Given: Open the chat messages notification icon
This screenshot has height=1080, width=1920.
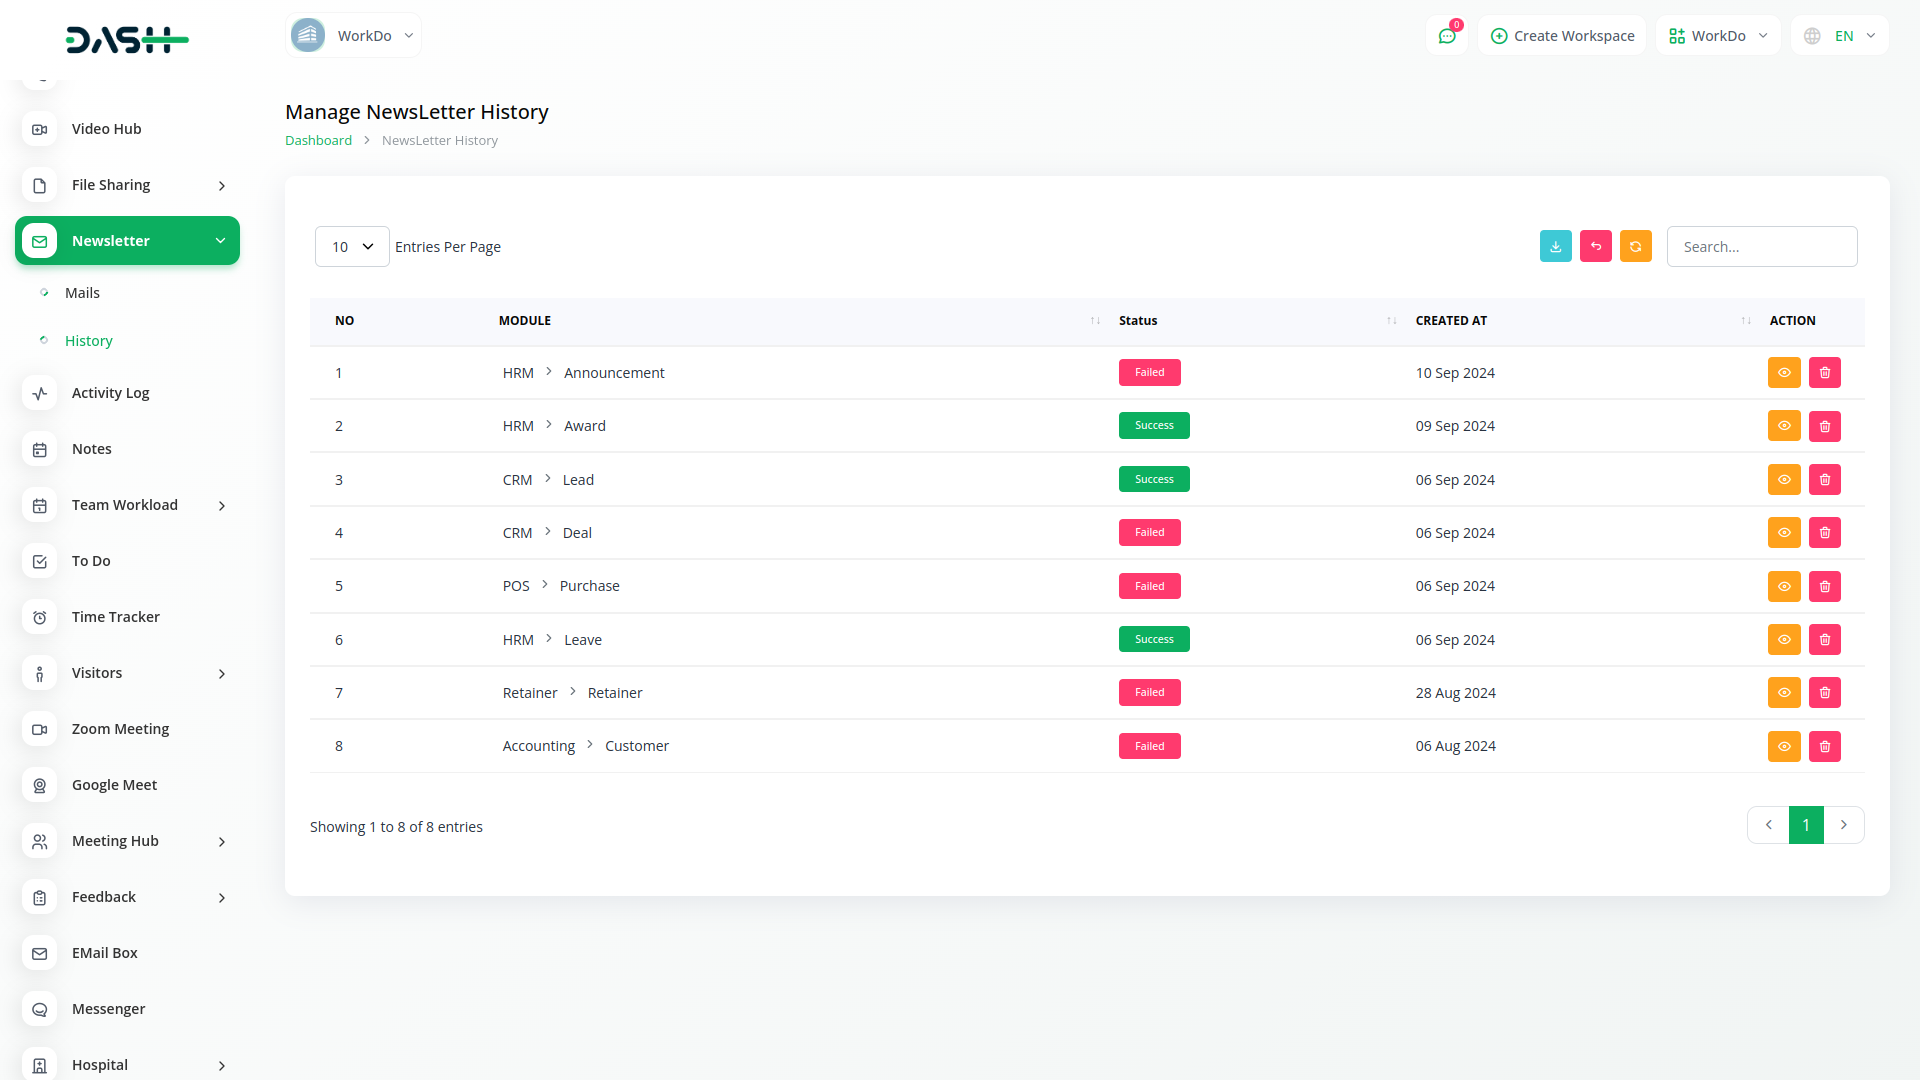Looking at the screenshot, I should coord(1446,36).
